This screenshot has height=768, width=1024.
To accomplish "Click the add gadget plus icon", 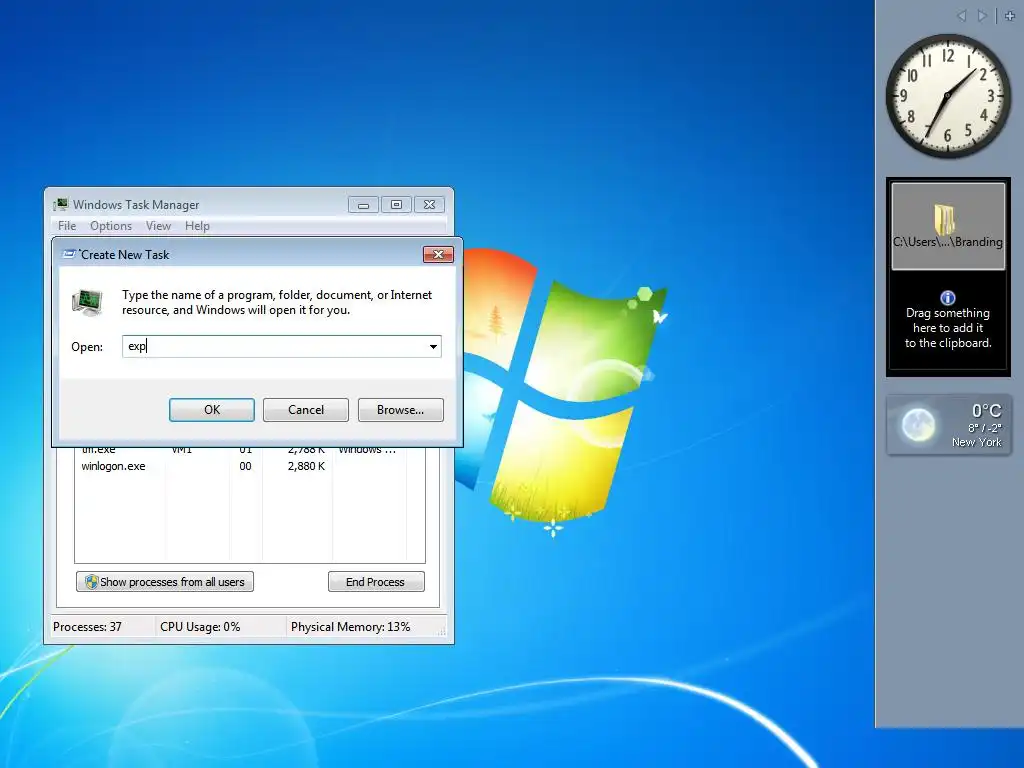I will click(1010, 16).
